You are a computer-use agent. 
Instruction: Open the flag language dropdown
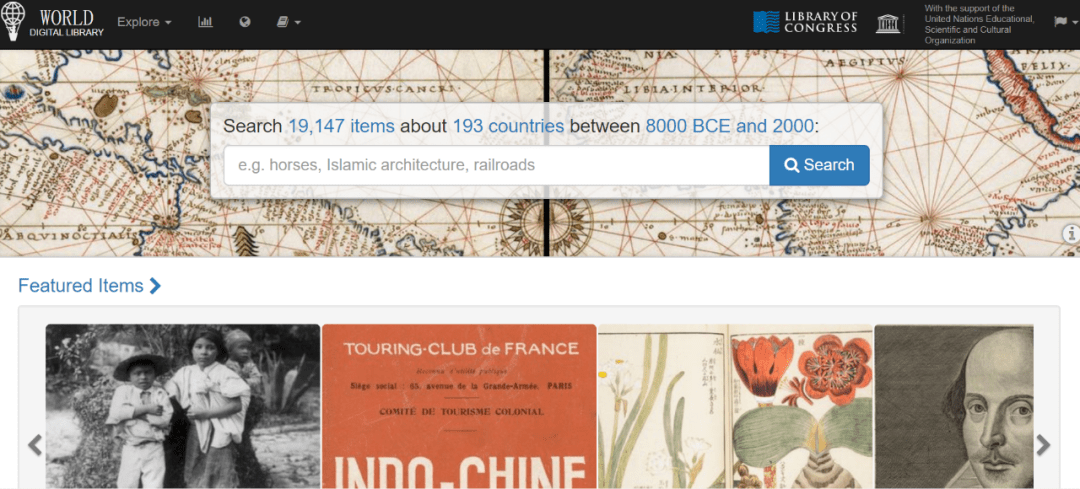[1066, 22]
